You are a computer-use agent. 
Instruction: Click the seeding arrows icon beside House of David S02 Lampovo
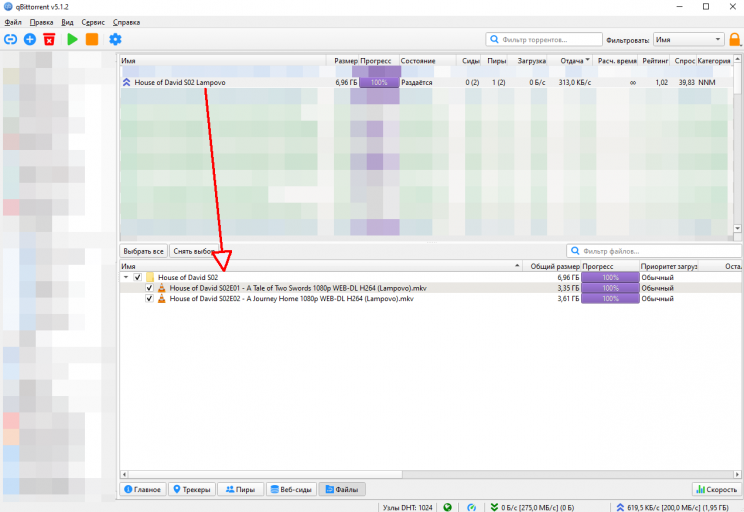126,82
